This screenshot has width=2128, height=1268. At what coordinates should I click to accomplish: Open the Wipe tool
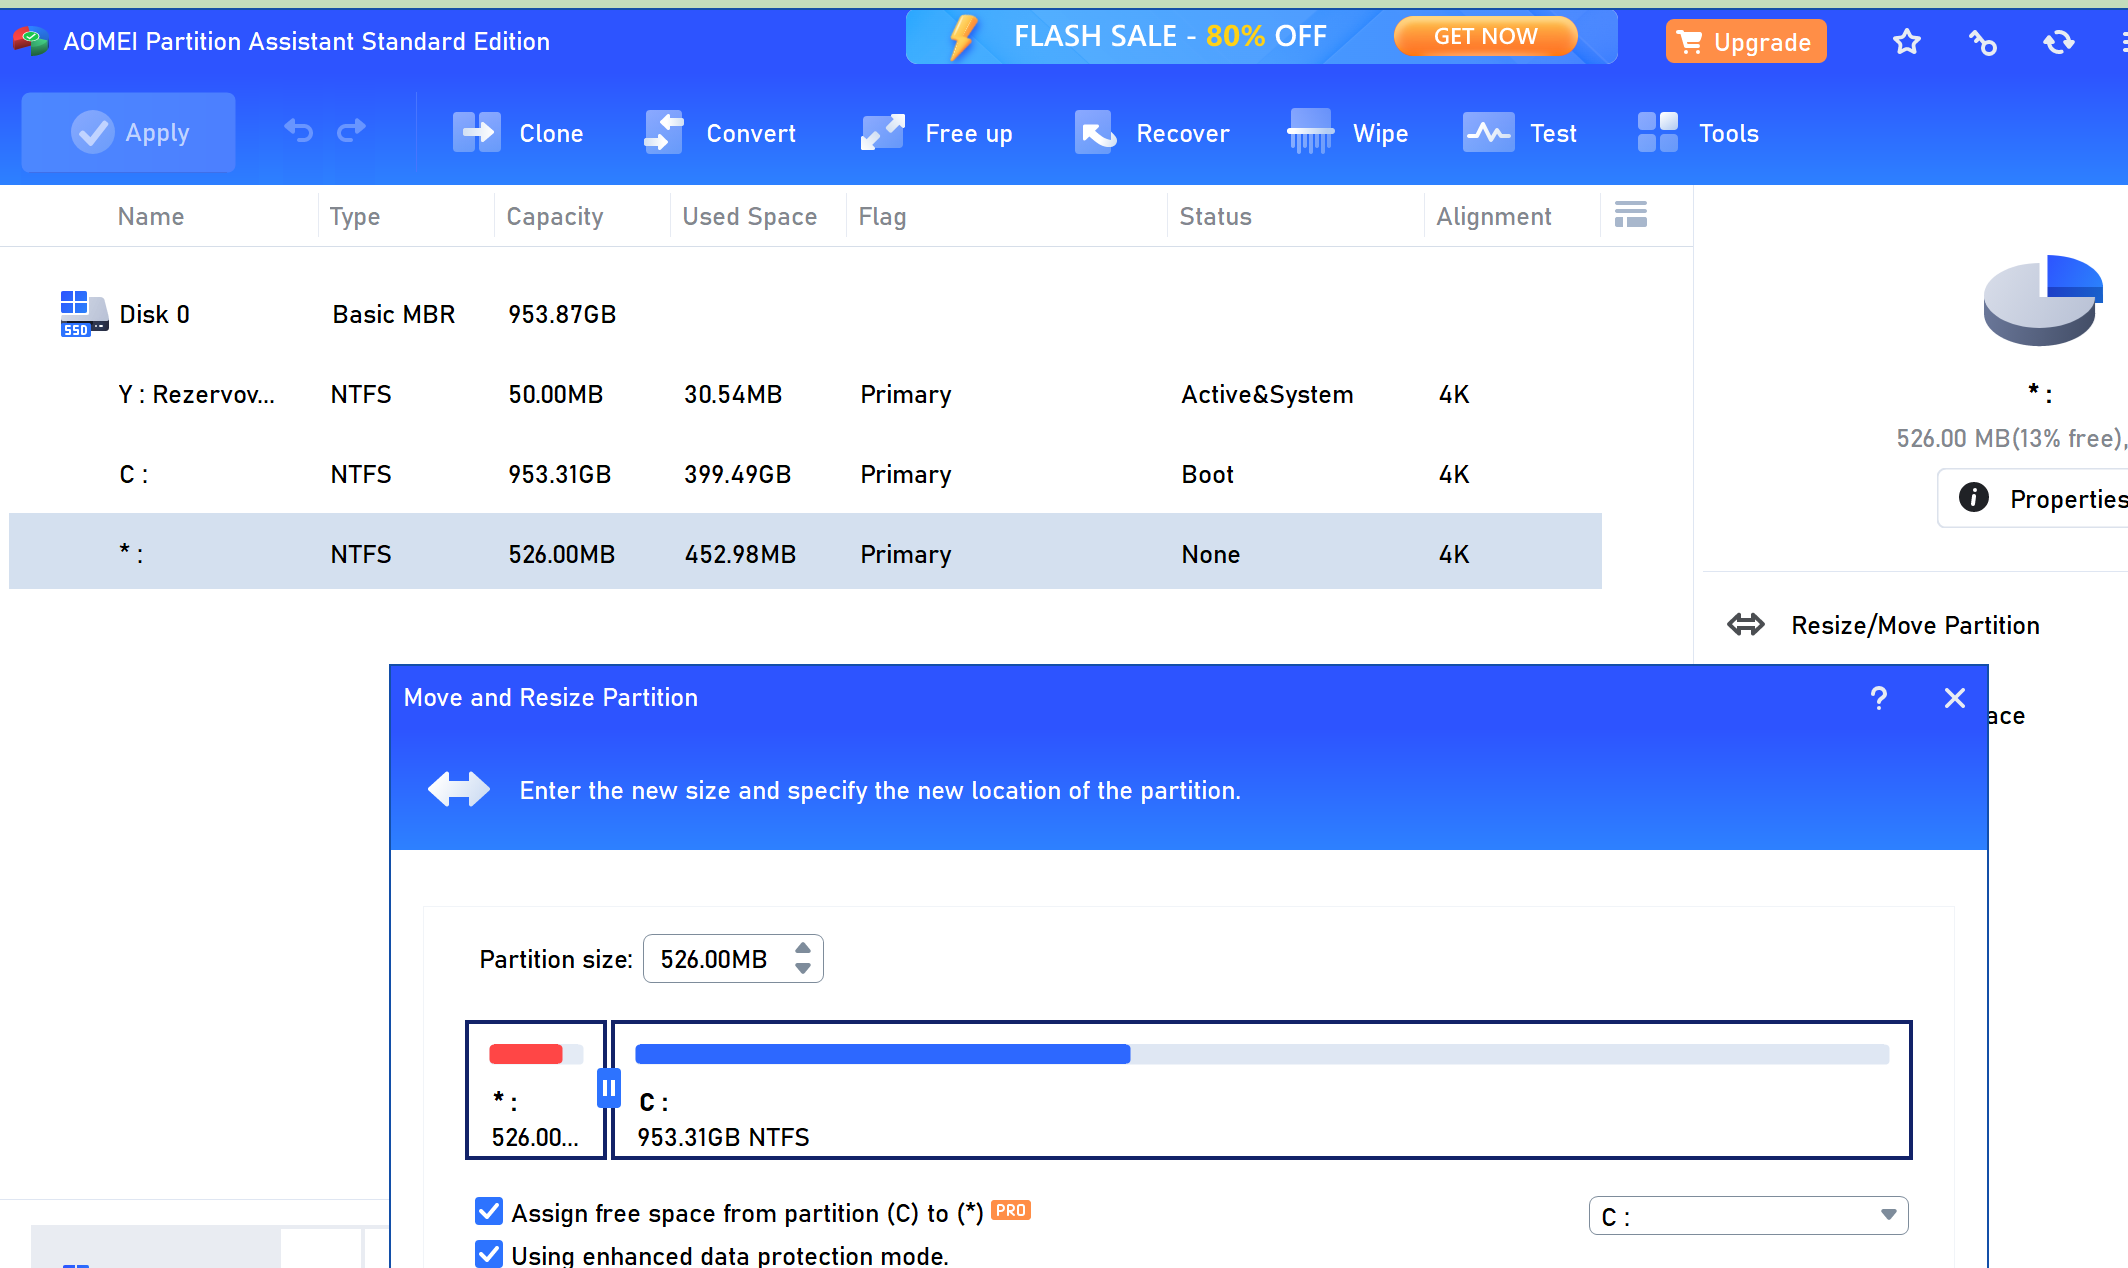pos(1348,133)
